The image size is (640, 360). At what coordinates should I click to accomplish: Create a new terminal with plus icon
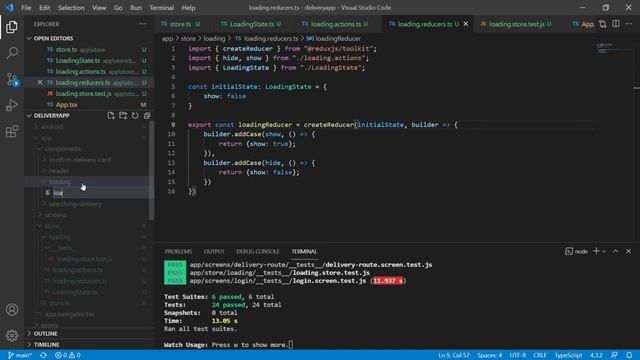596,251
